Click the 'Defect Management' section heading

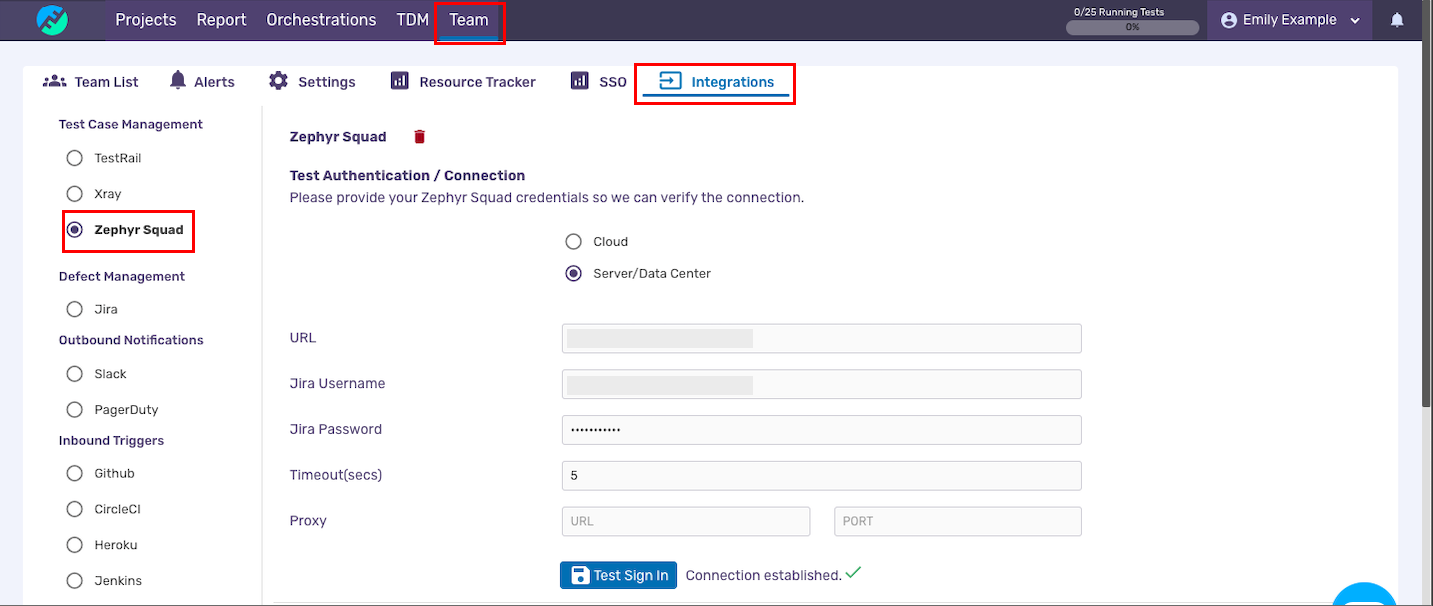122,277
